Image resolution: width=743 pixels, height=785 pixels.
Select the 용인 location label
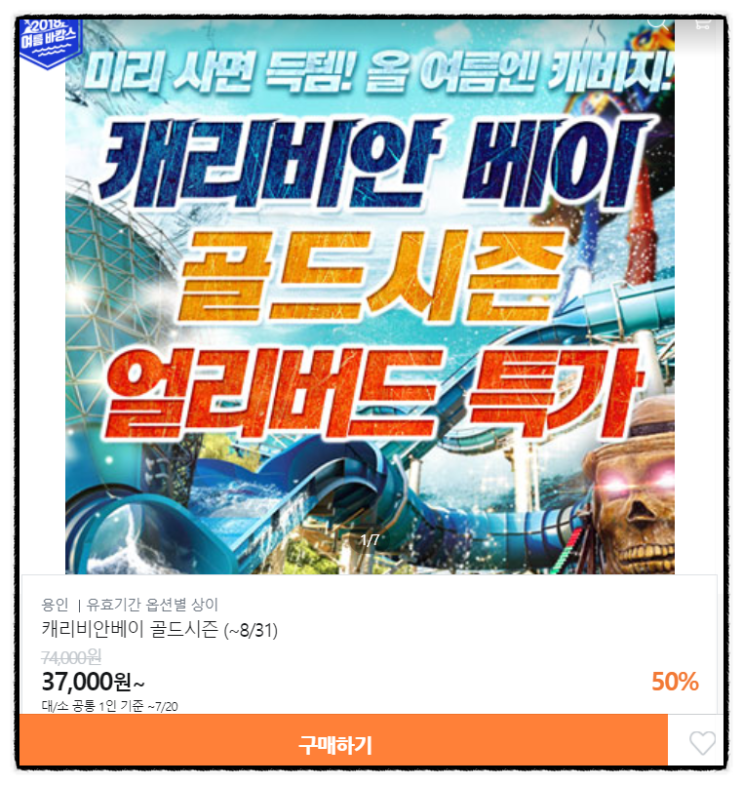click(x=55, y=604)
